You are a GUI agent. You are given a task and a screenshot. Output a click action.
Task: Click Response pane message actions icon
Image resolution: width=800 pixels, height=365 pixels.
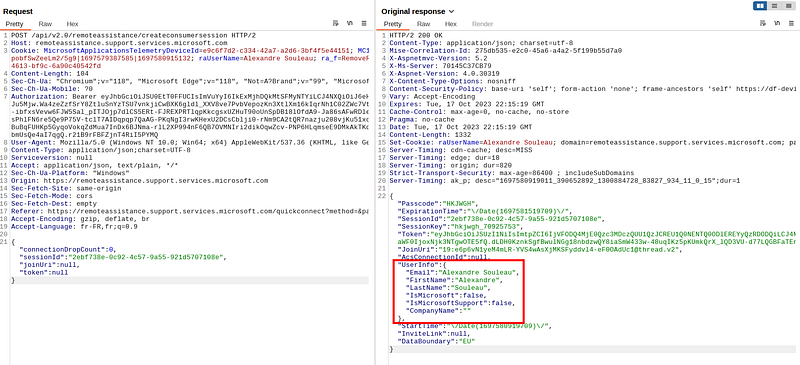tap(763, 23)
